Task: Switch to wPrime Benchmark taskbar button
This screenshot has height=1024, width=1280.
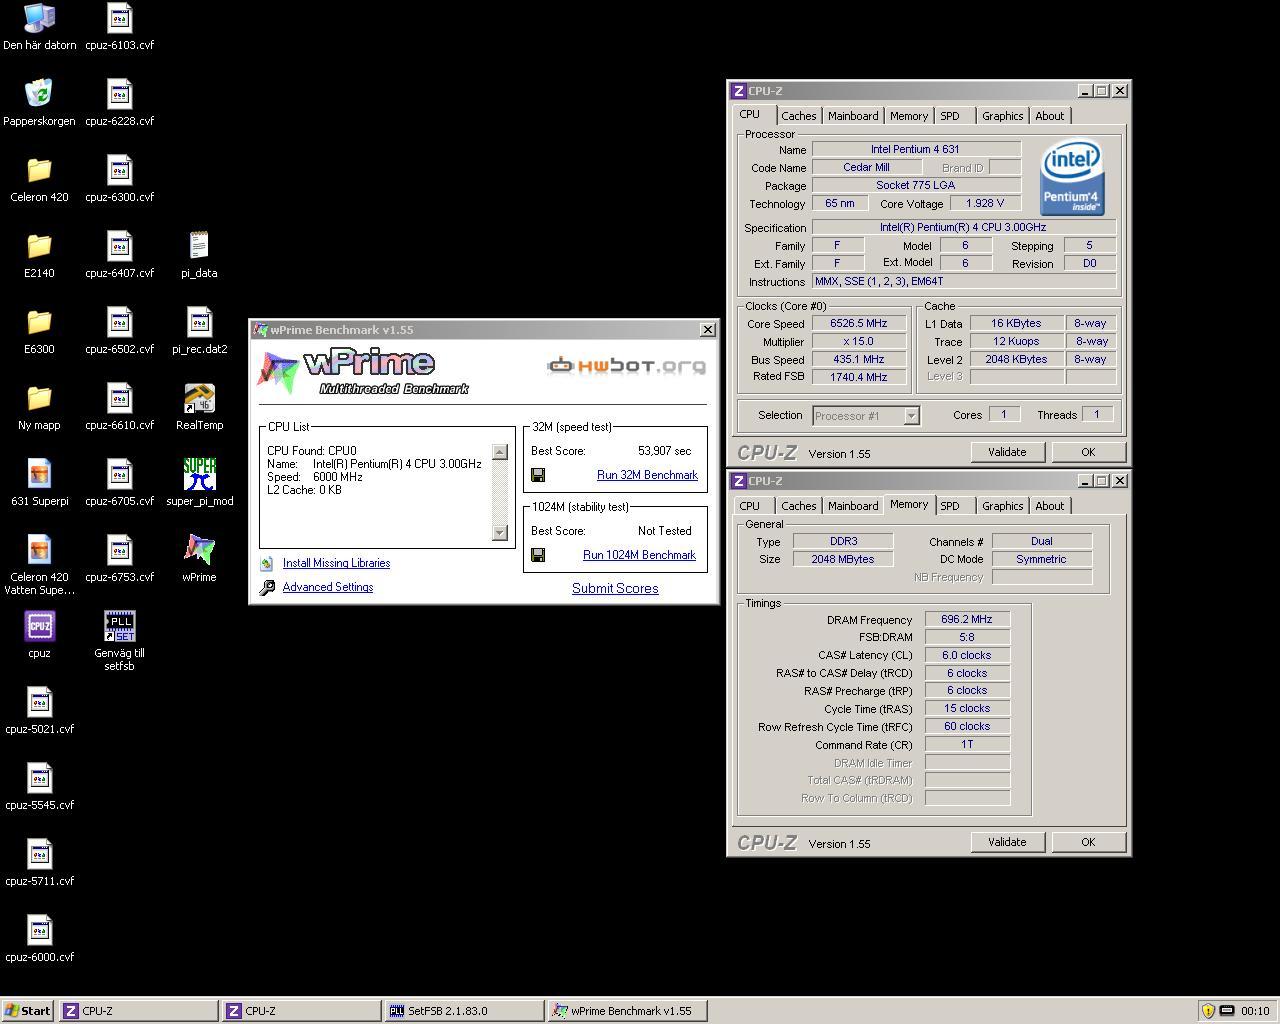Action: coord(627,1011)
